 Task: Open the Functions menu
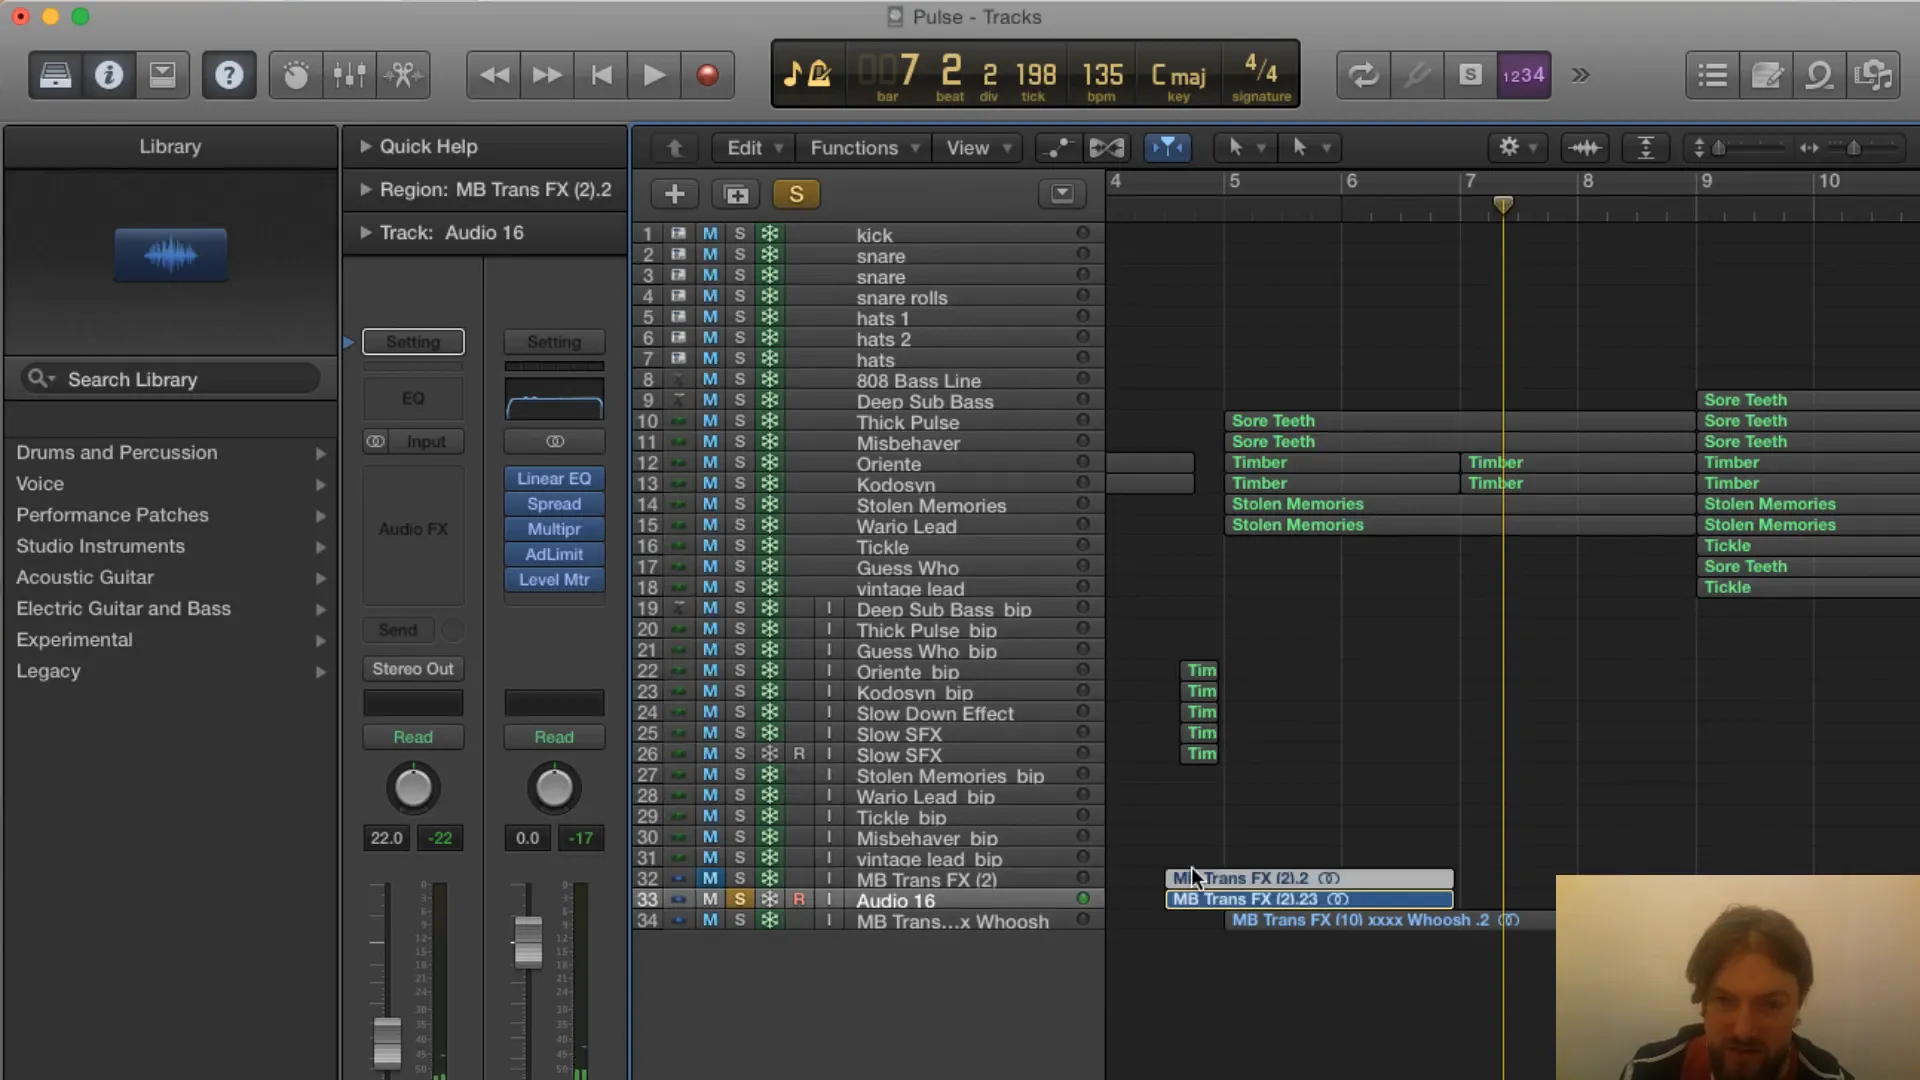862,146
